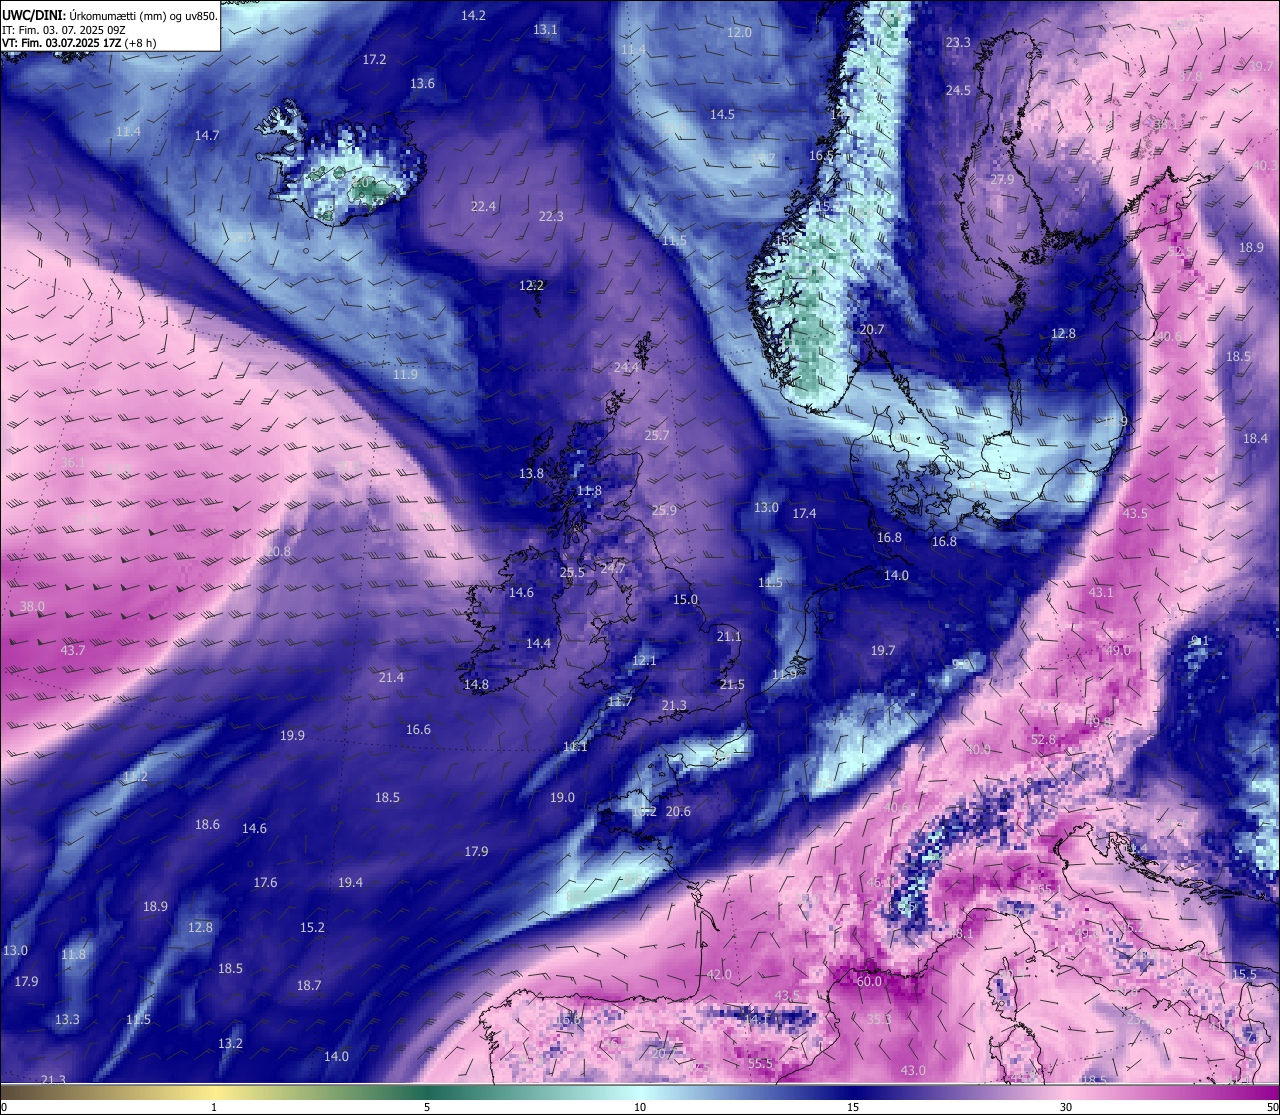The width and height of the screenshot is (1280, 1115).
Task: Click the 14.5 value in the Norwegian Sea
Action: pyautogui.click(x=722, y=114)
